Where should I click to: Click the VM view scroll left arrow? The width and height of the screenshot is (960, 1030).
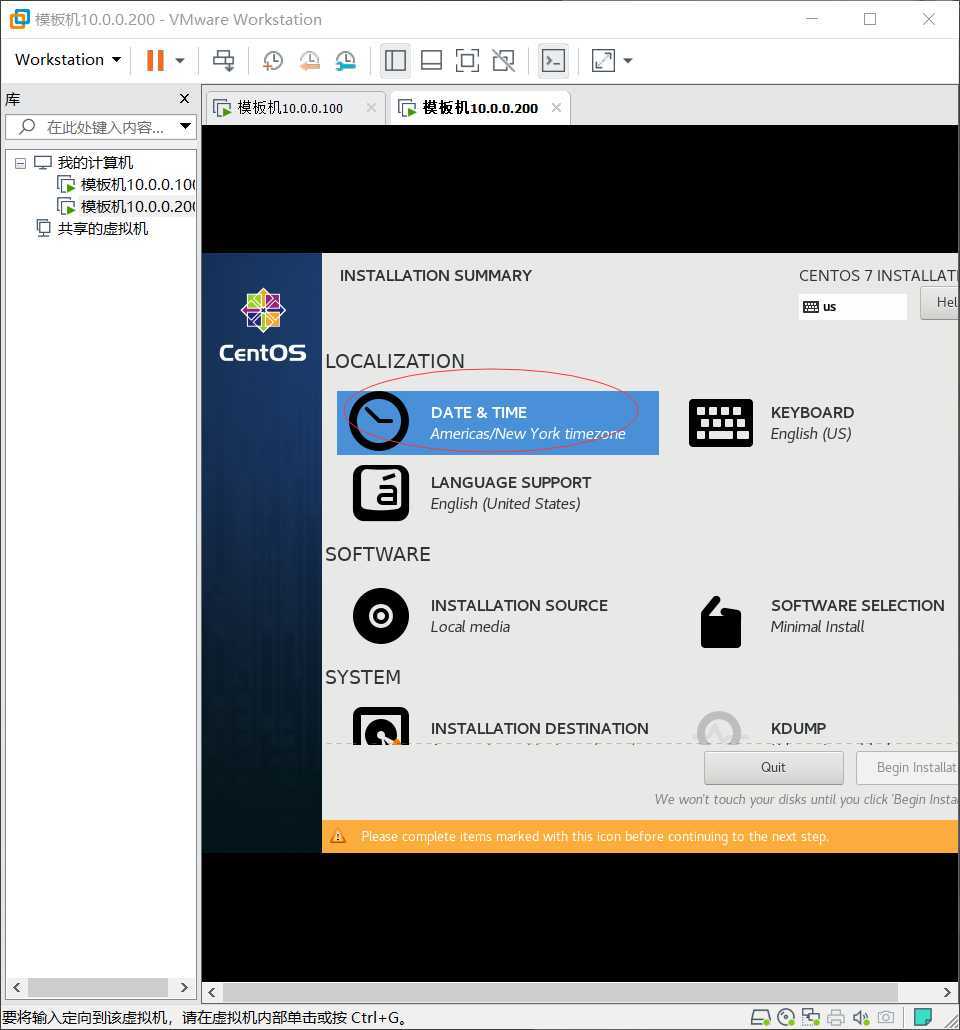[x=212, y=992]
